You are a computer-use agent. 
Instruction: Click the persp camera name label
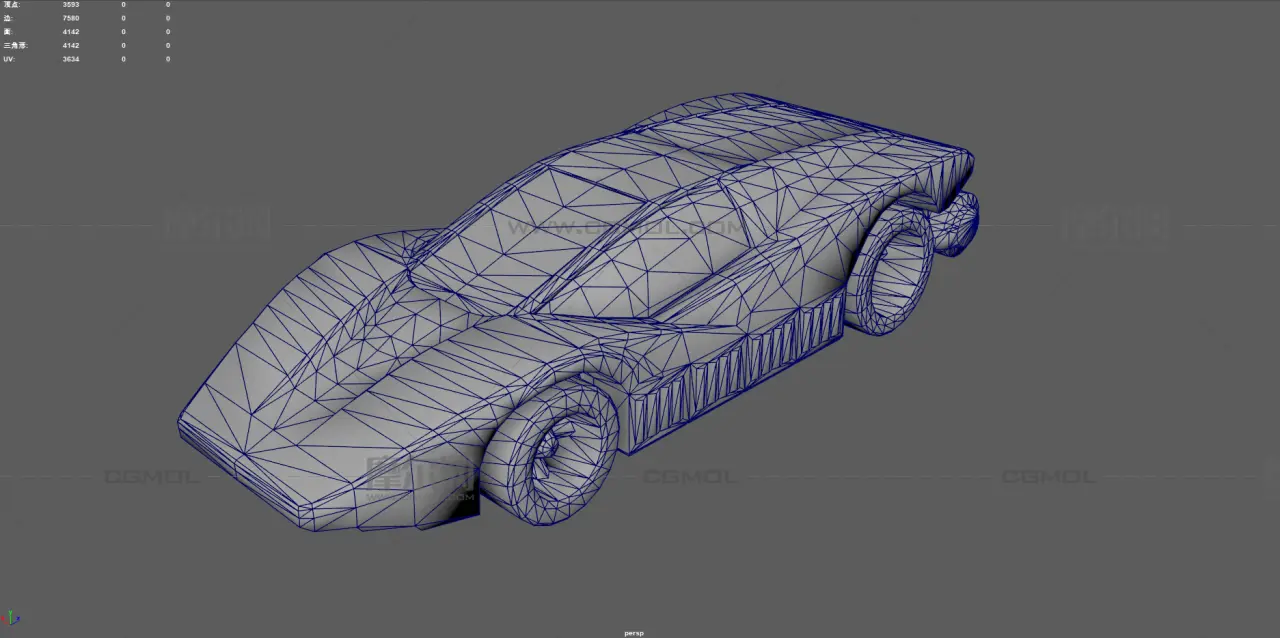pyautogui.click(x=633, y=632)
